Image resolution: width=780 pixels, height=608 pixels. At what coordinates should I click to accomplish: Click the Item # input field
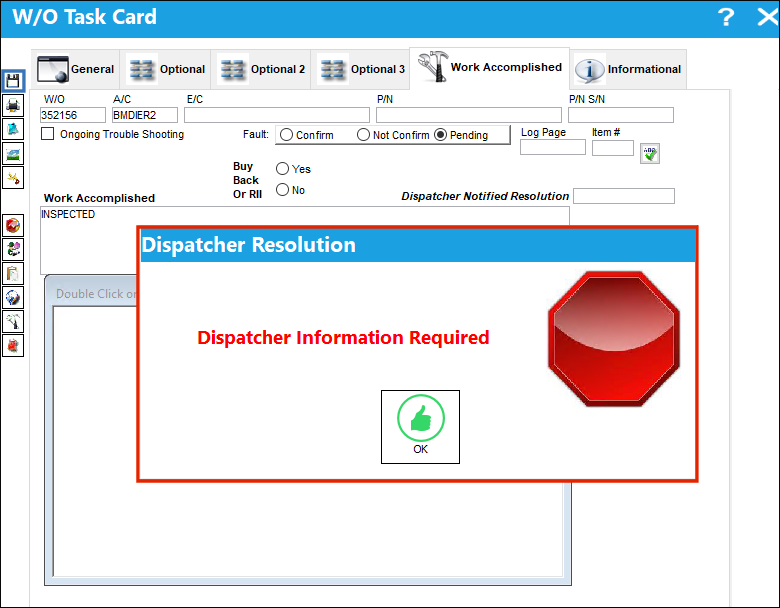[x=613, y=148]
